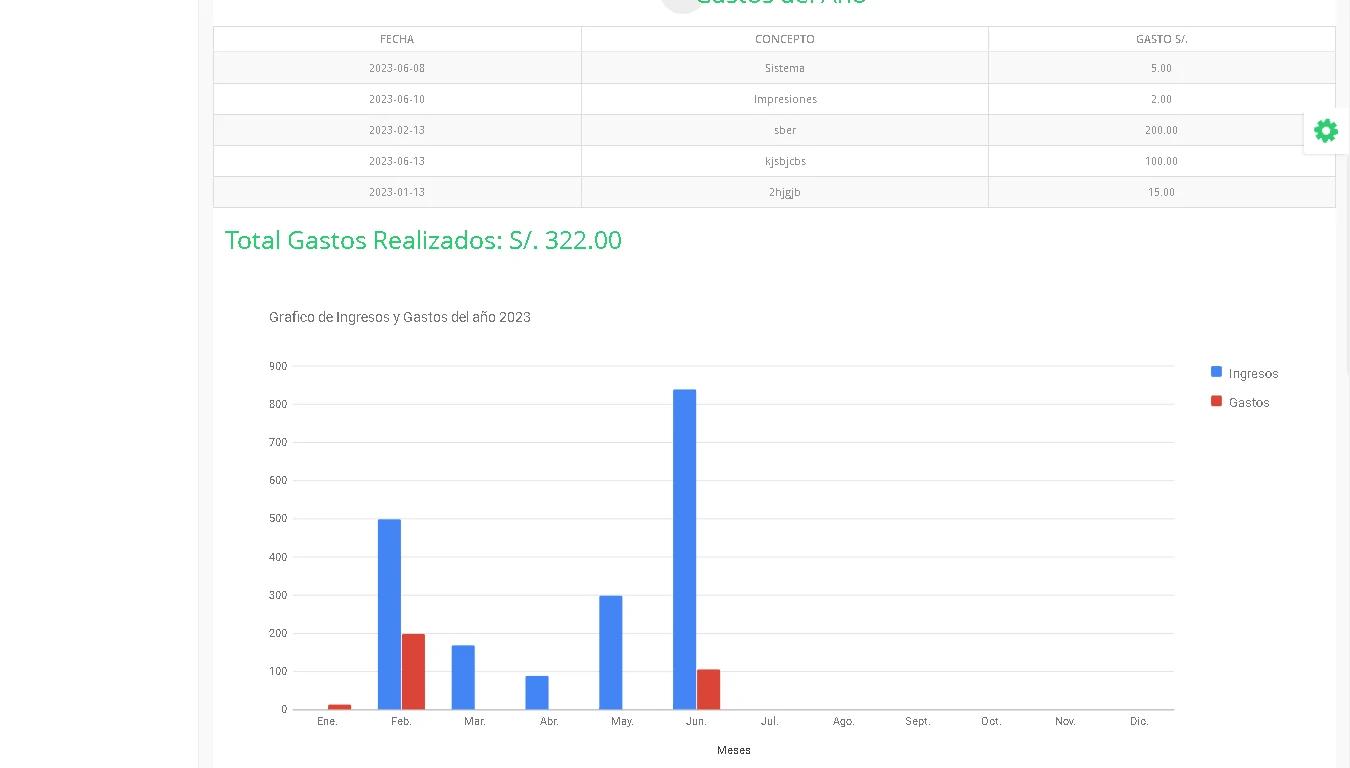Click the red Gastos legend color square

pyautogui.click(x=1216, y=401)
